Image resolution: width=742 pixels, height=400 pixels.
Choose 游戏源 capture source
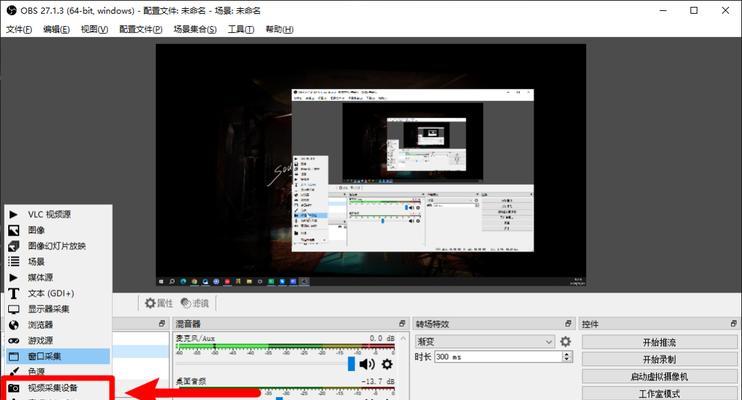click(x=58, y=340)
